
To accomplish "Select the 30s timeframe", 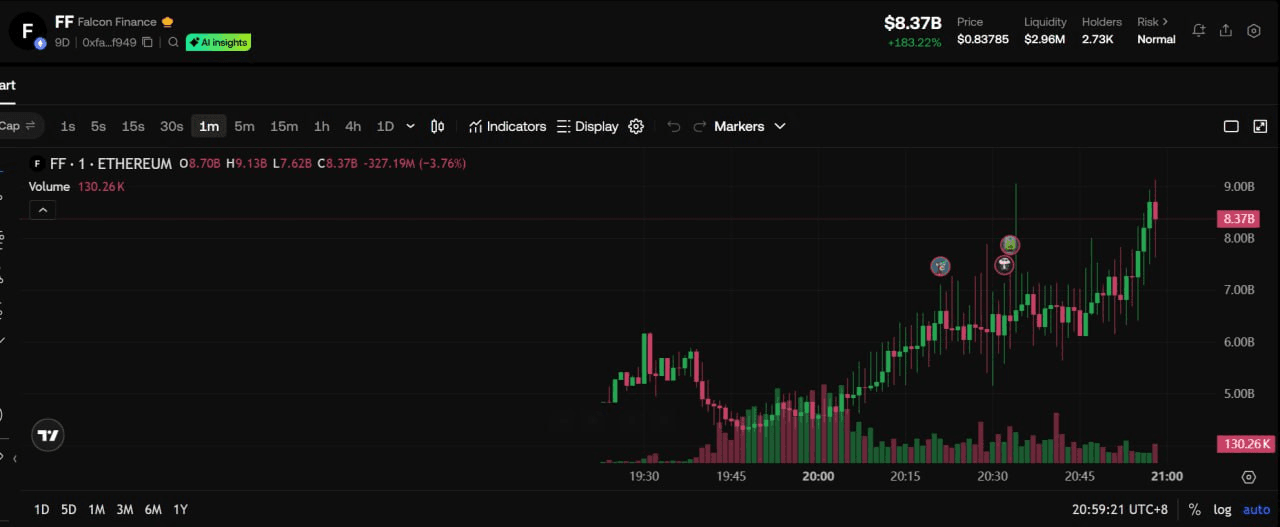I will pos(172,126).
